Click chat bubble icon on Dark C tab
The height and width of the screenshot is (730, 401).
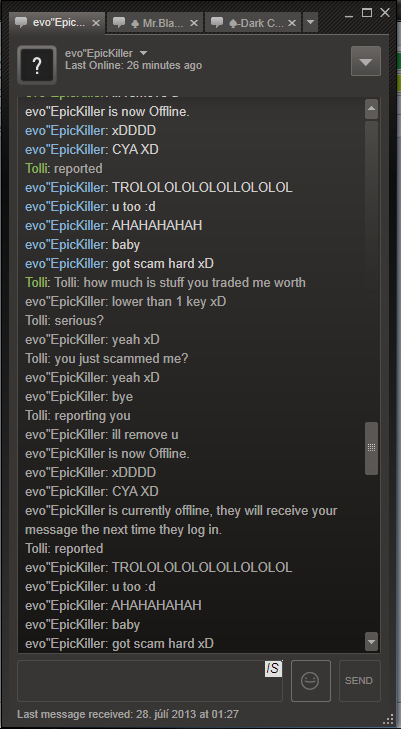pyautogui.click(x=217, y=22)
